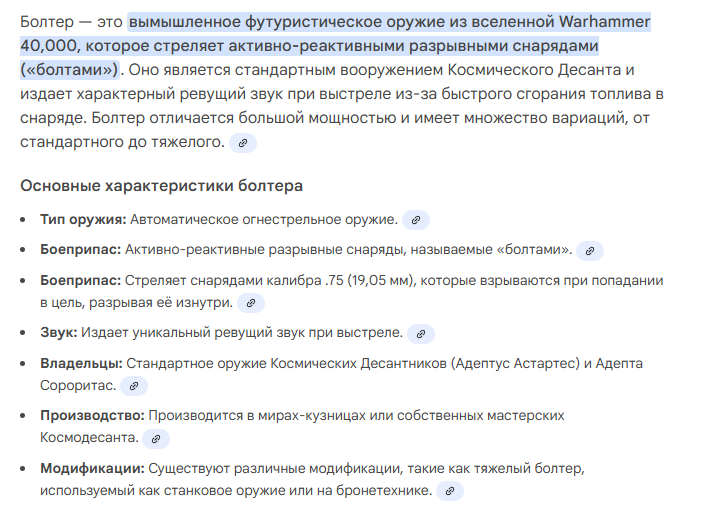Screen dimensions: 715x512
Task: Click heading "Основные характеристики болтера"
Action: tap(161, 186)
